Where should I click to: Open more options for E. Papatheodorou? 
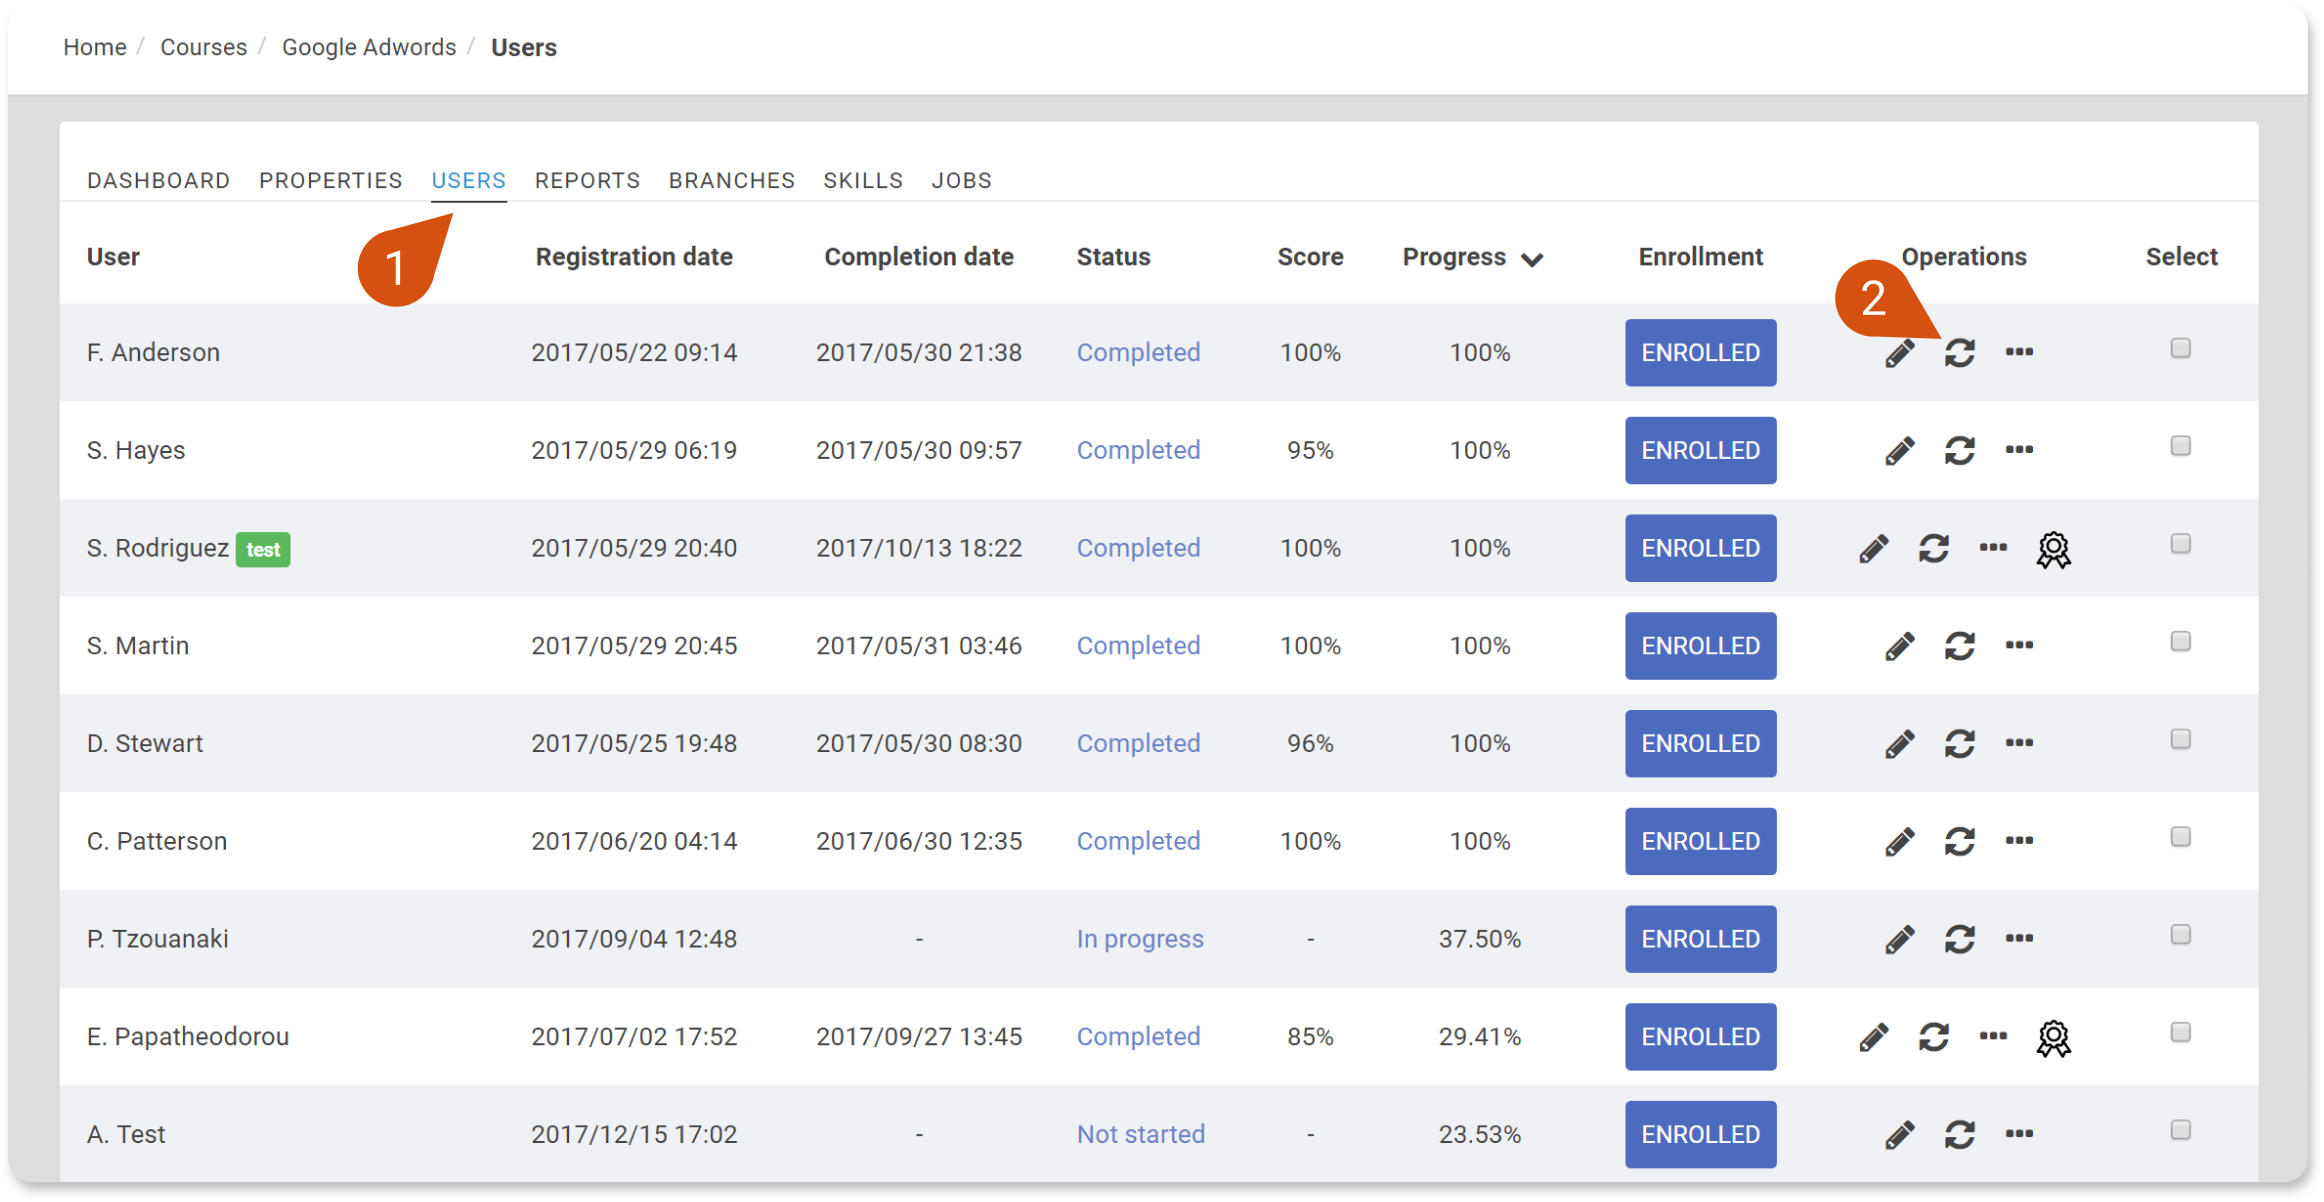coord(1993,1036)
